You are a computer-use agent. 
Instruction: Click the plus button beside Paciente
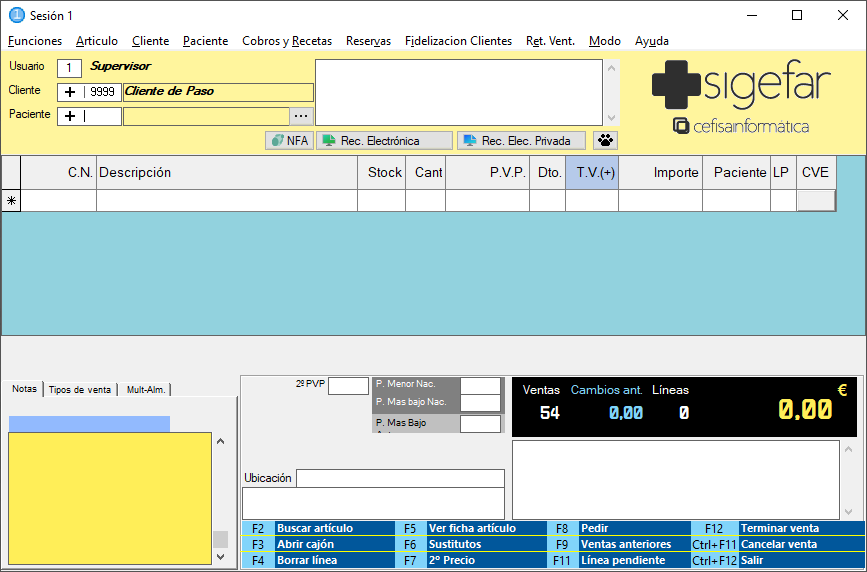(70, 116)
